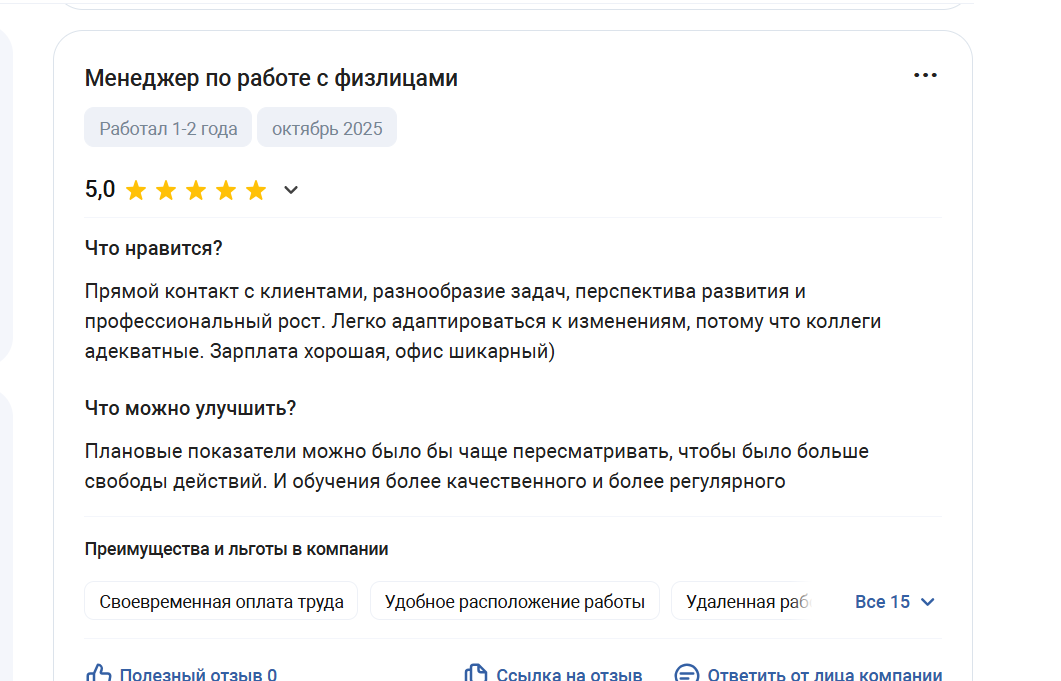Click the first rating star
The image size is (1061, 681).
136,190
